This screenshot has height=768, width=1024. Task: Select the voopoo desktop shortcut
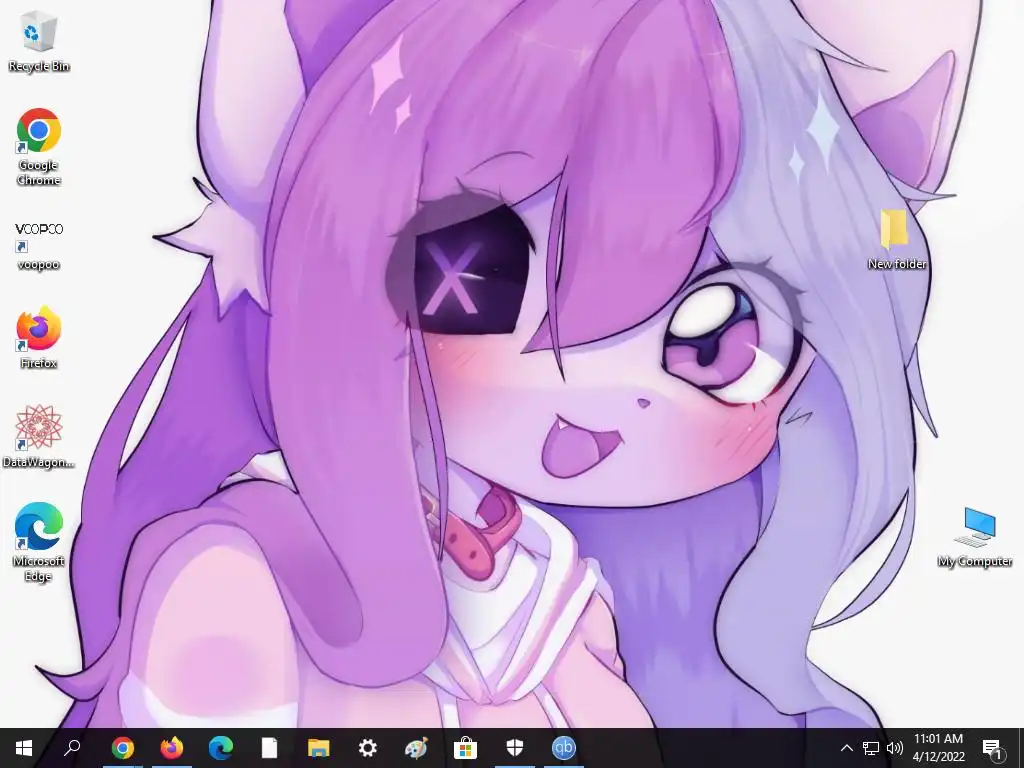(39, 246)
